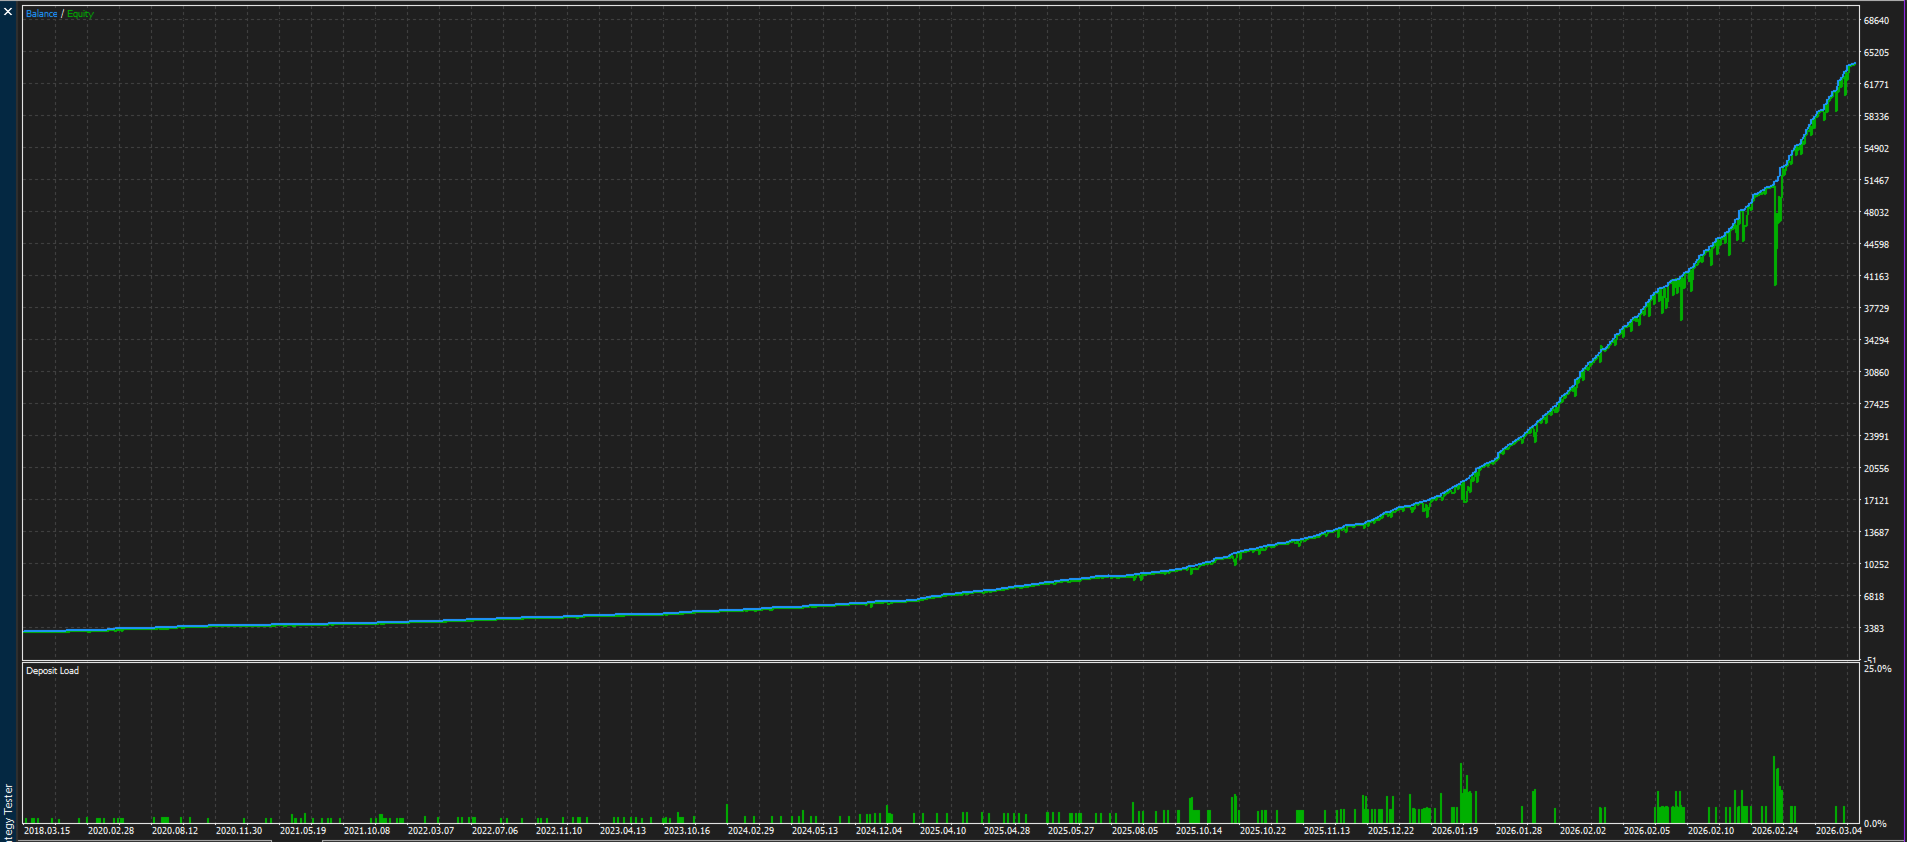Click the 2024.05.13 date on the time axis
This screenshot has width=1907, height=842.
[x=815, y=831]
